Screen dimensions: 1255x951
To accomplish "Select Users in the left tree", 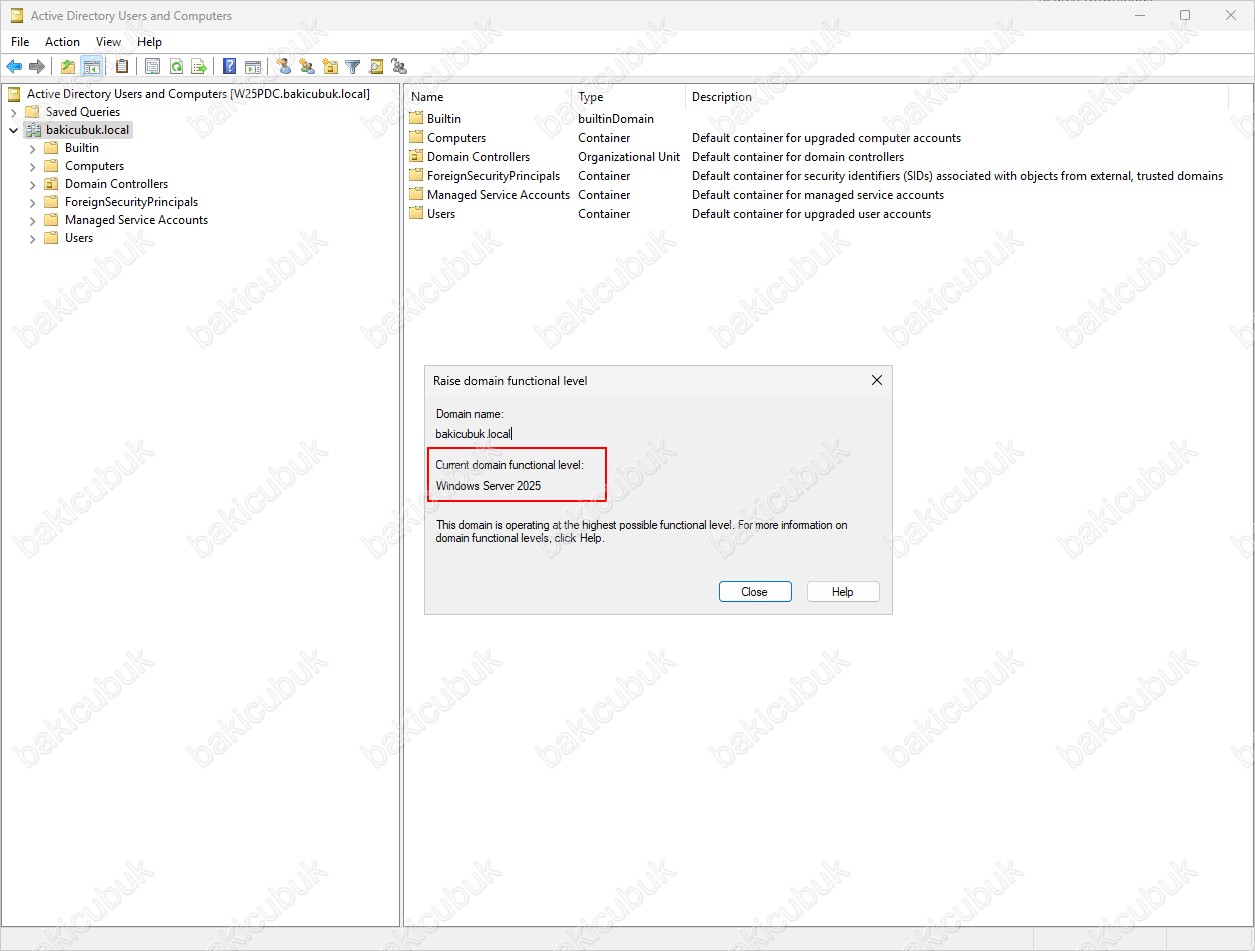I will point(79,238).
